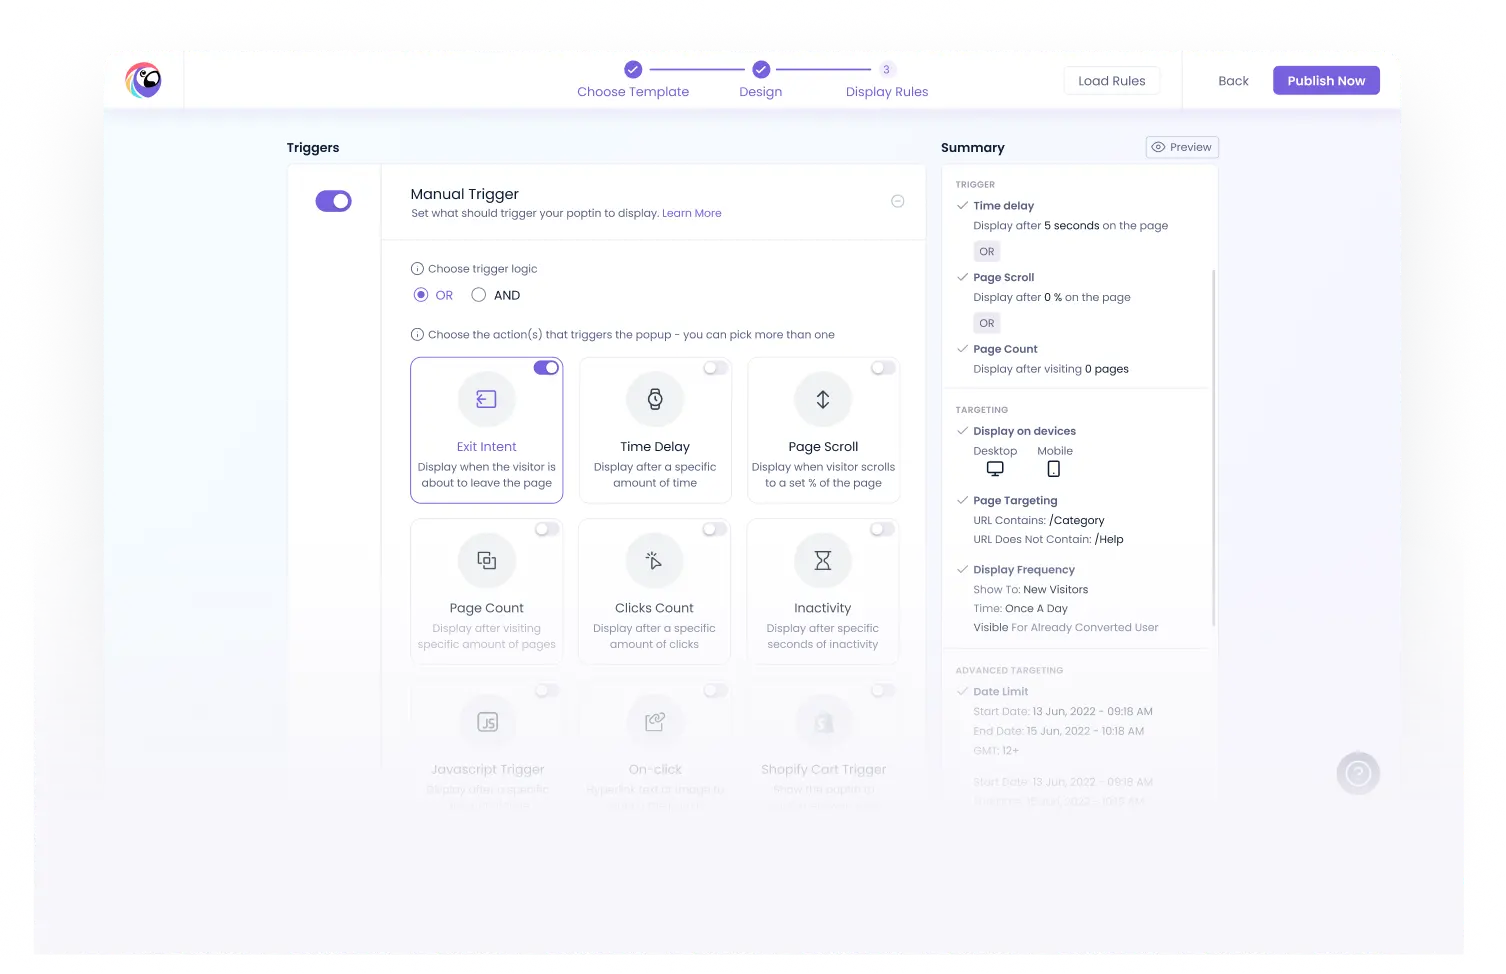Image resolution: width=1506 pixels, height=974 pixels.
Task: Click the Summary panel scrollbar
Action: (1214, 447)
